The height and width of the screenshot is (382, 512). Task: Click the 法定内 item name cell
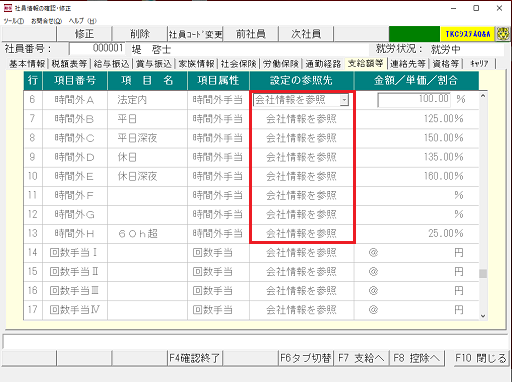coord(147,100)
